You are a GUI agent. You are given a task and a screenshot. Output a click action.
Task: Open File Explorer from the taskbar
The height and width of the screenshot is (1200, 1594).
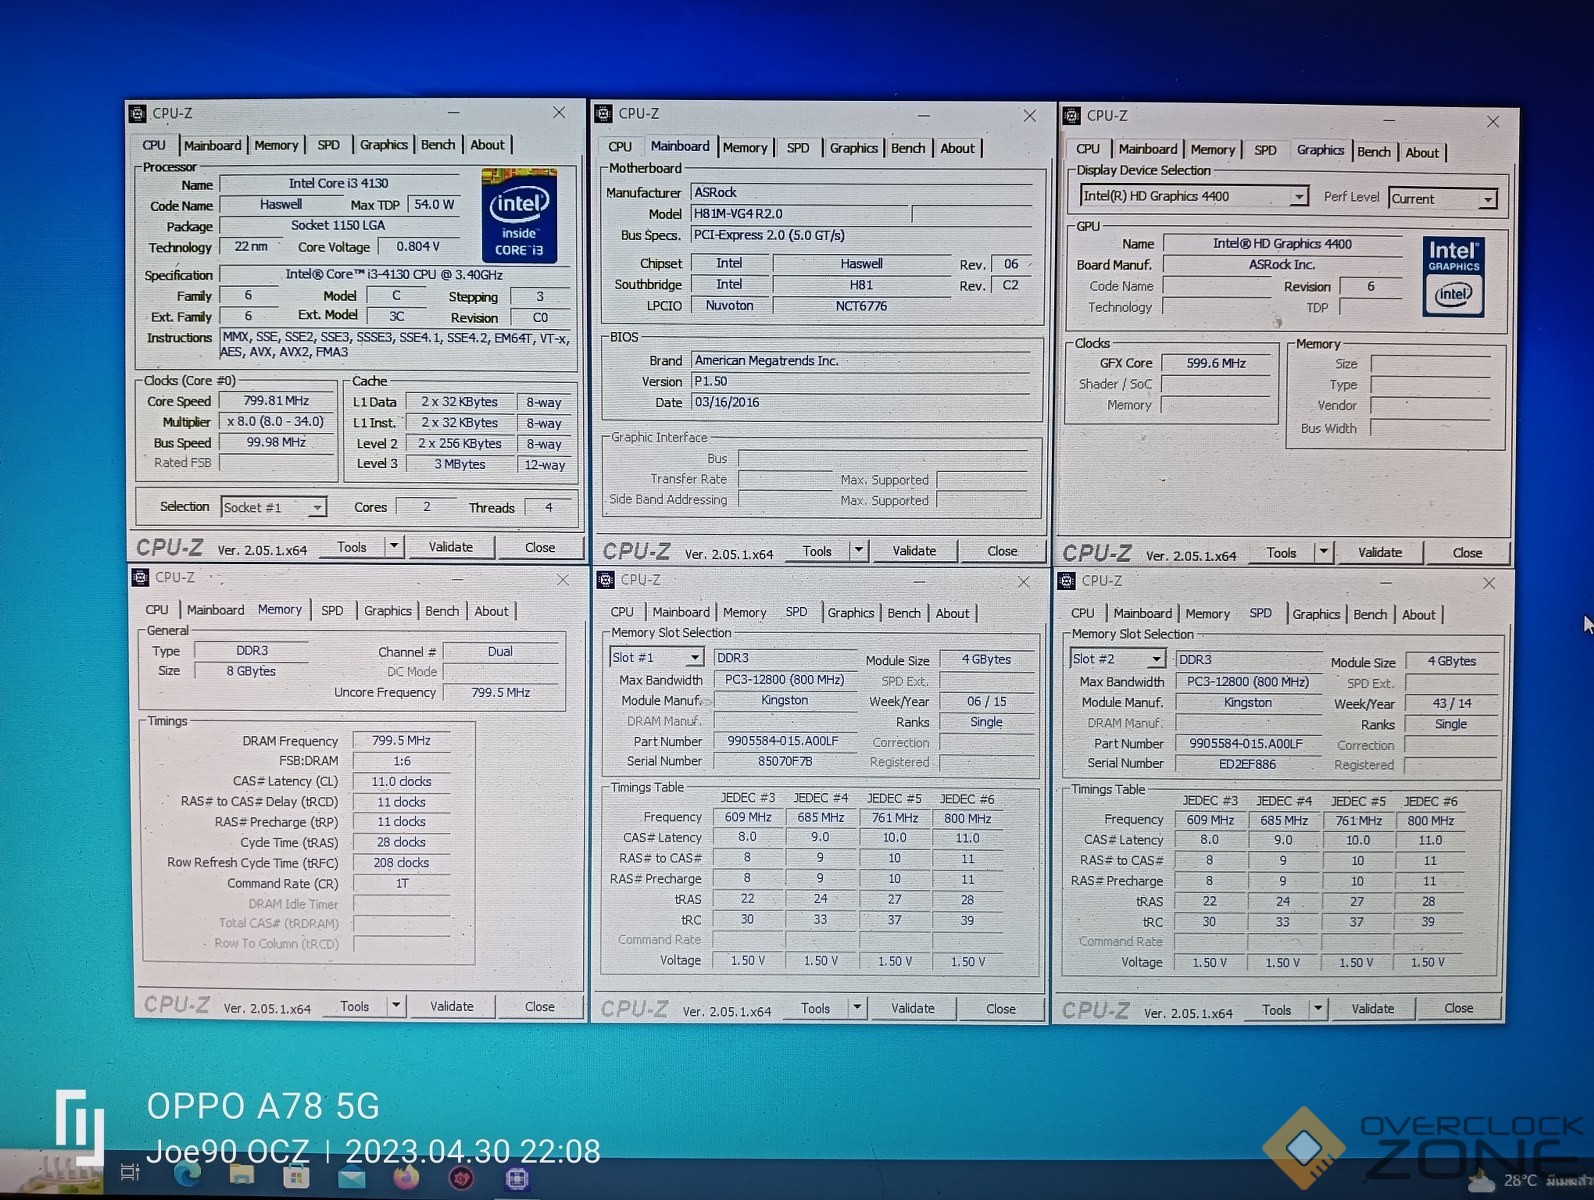pyautogui.click(x=241, y=1176)
